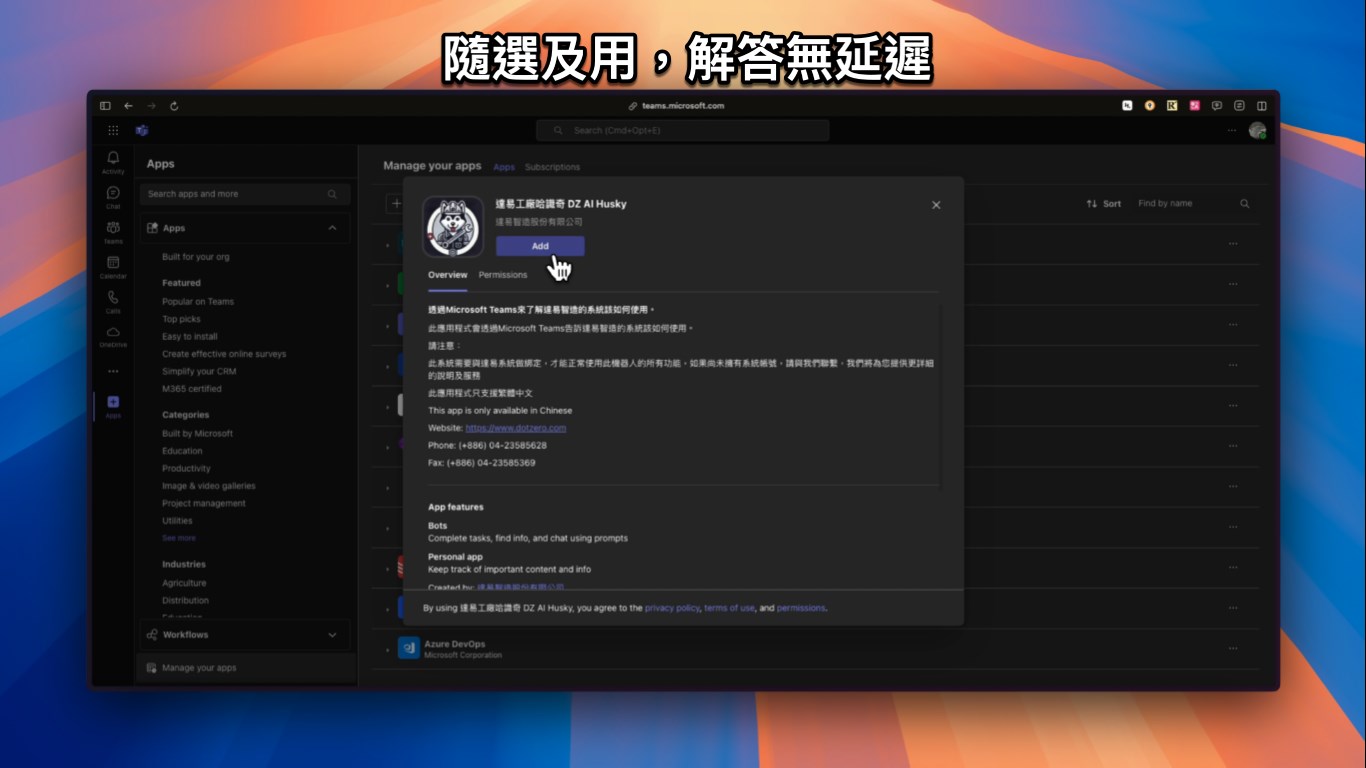Open the permissions link in the footer
This screenshot has height=768, width=1366.
801,608
